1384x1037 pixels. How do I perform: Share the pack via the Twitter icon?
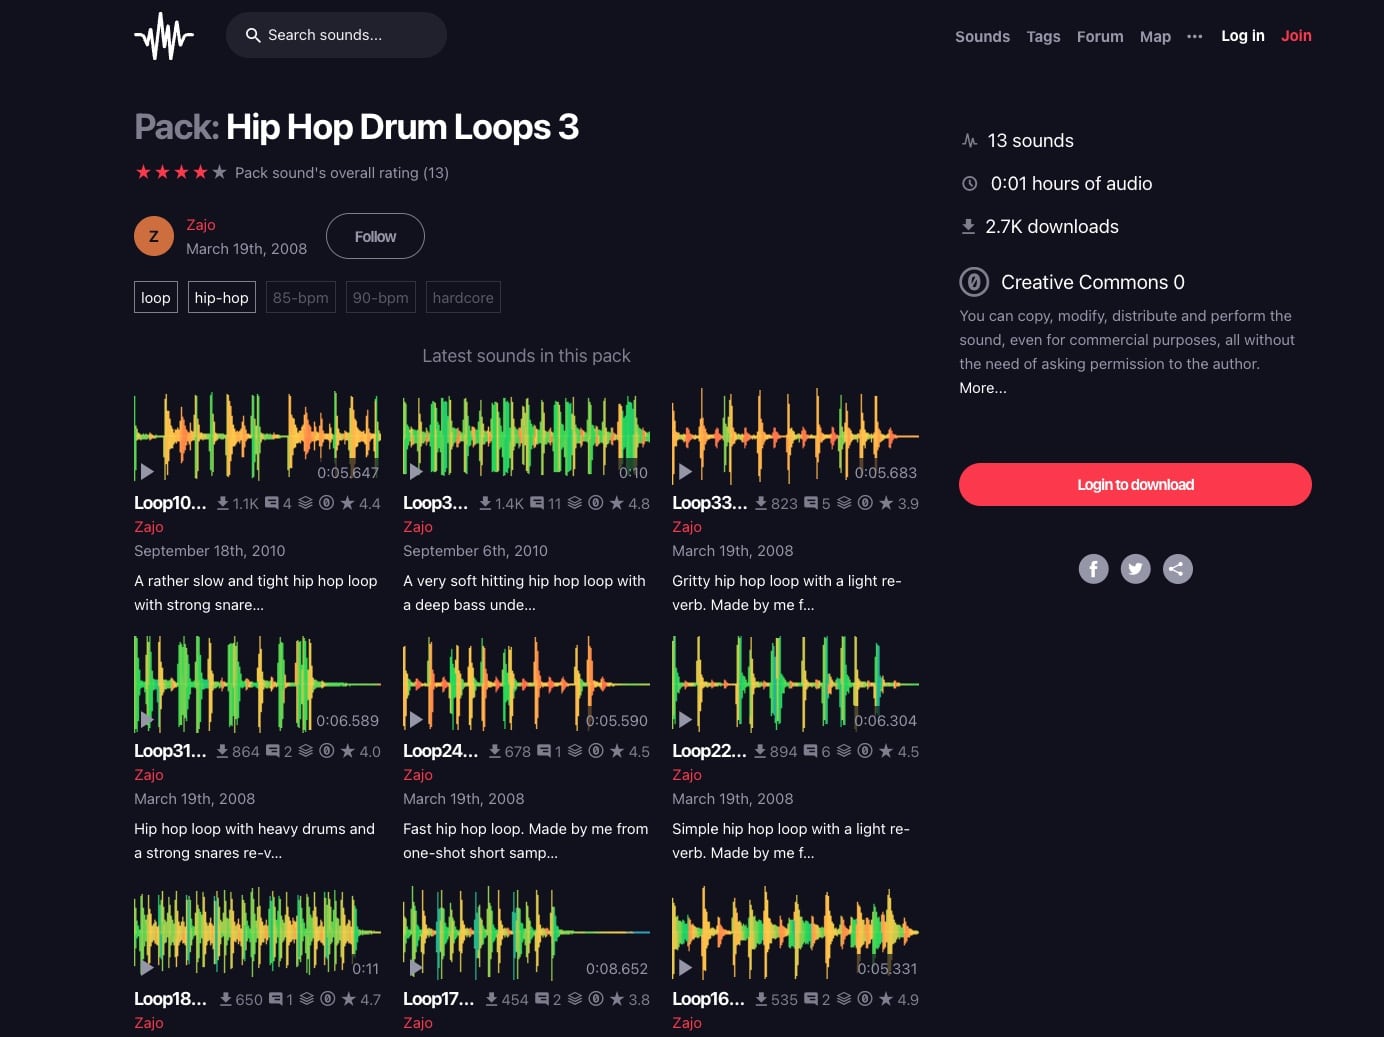point(1135,568)
